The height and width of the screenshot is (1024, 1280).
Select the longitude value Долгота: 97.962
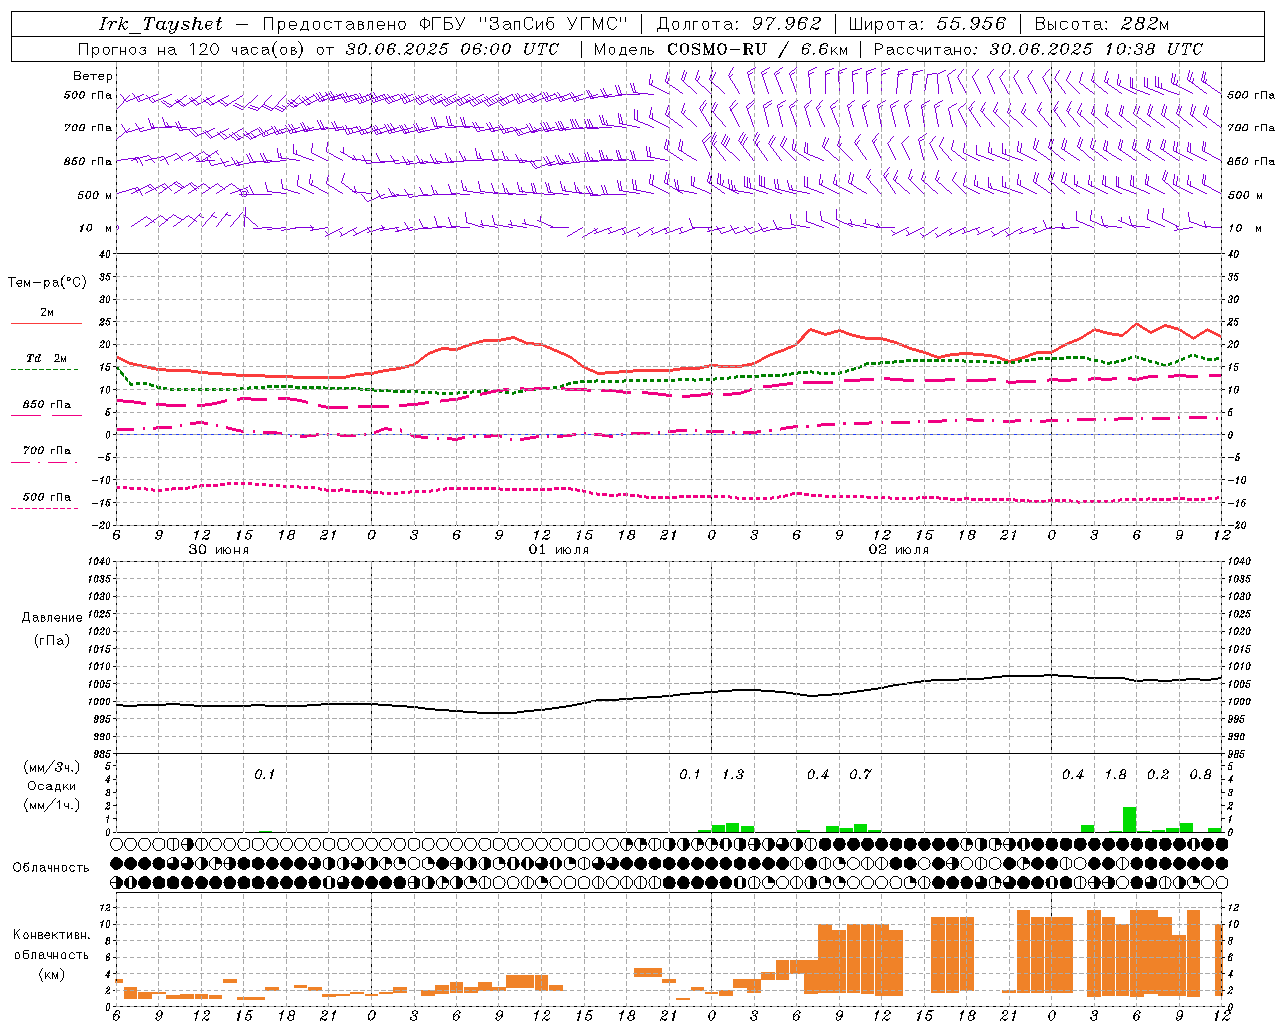point(739,24)
